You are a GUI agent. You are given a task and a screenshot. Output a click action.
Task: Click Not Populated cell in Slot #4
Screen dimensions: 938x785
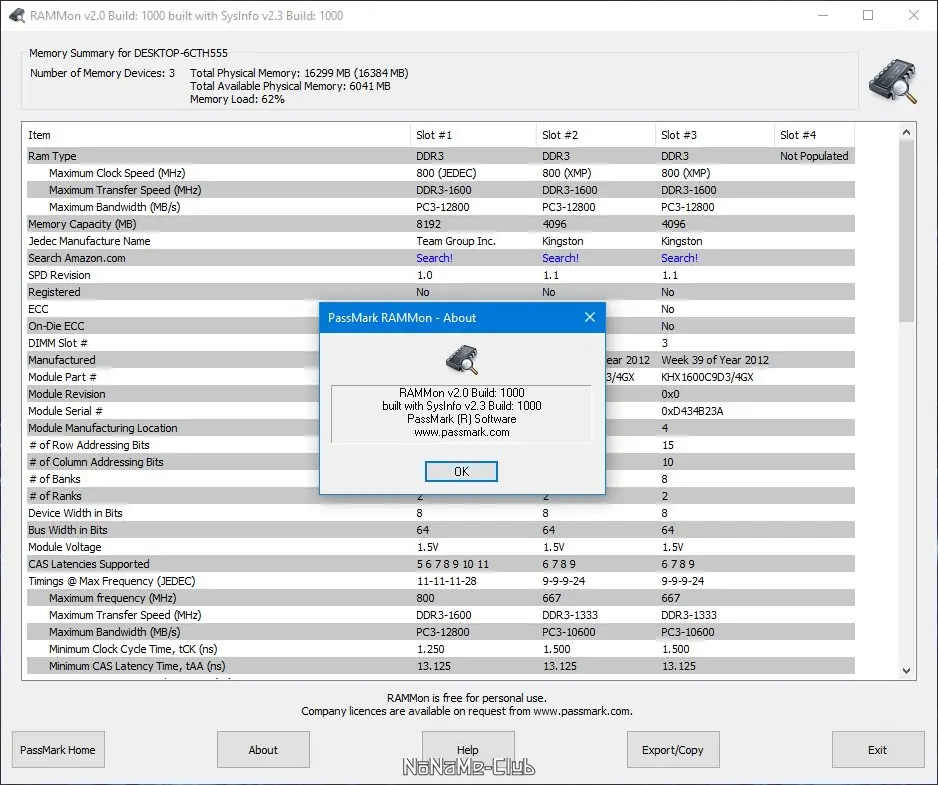click(x=814, y=156)
